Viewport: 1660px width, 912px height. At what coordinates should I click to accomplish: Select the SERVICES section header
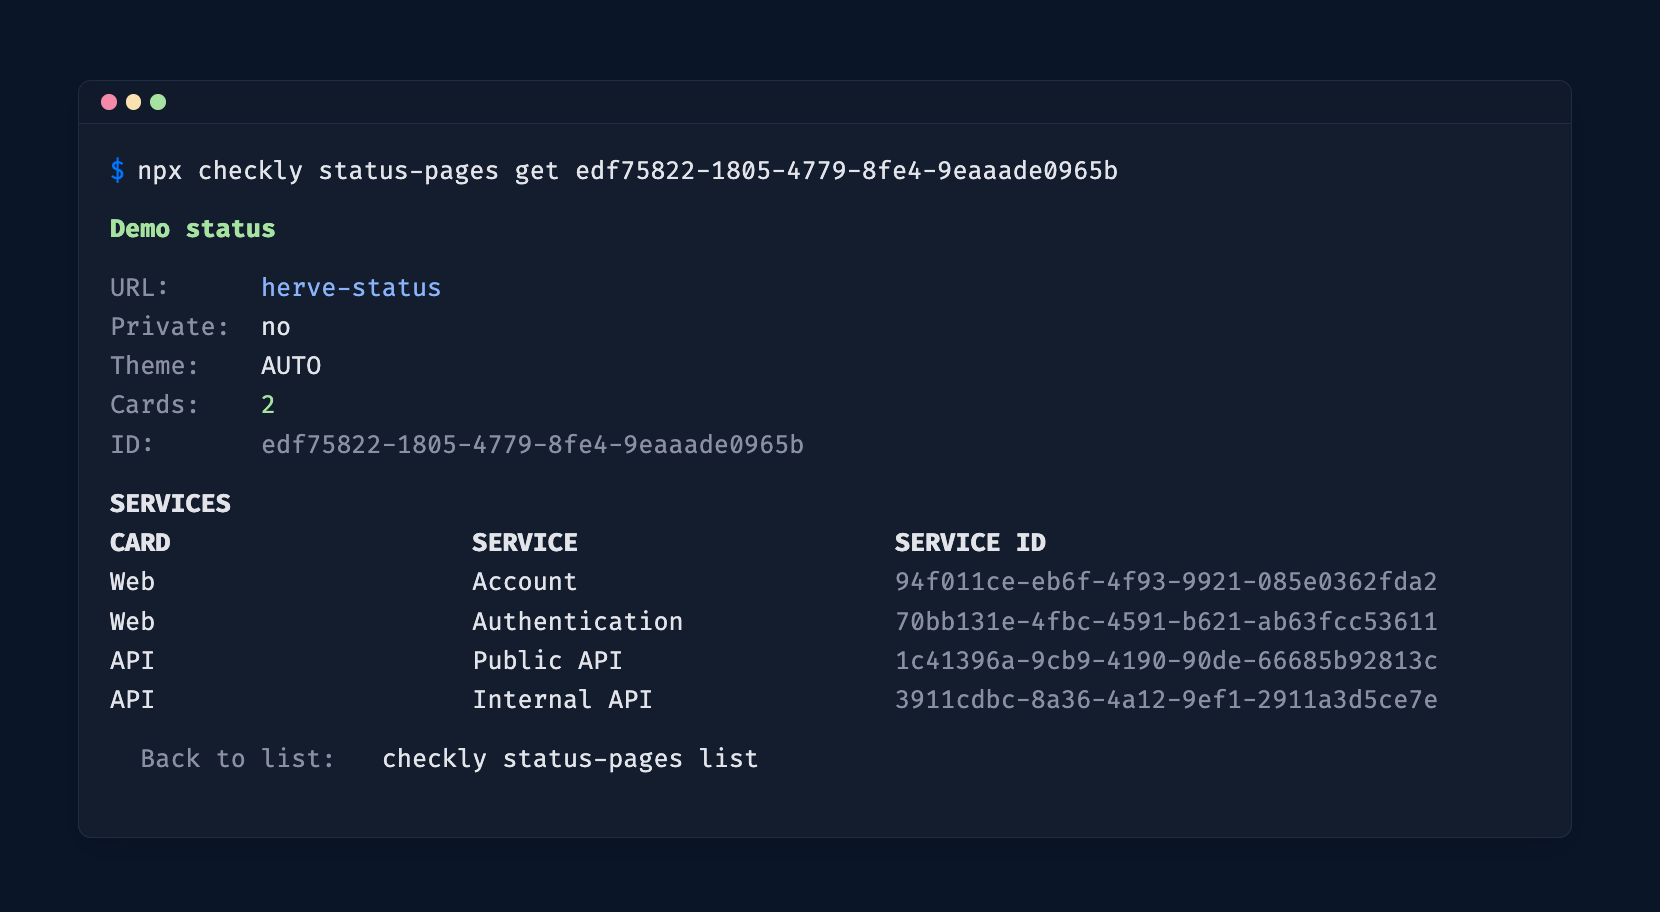(170, 503)
